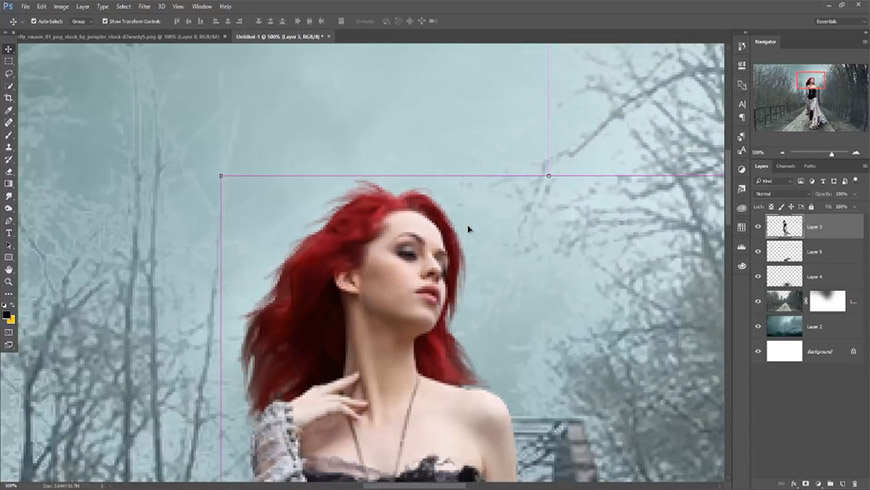Select the Clone Stamp tool
This screenshot has width=870, height=490.
click(8, 147)
